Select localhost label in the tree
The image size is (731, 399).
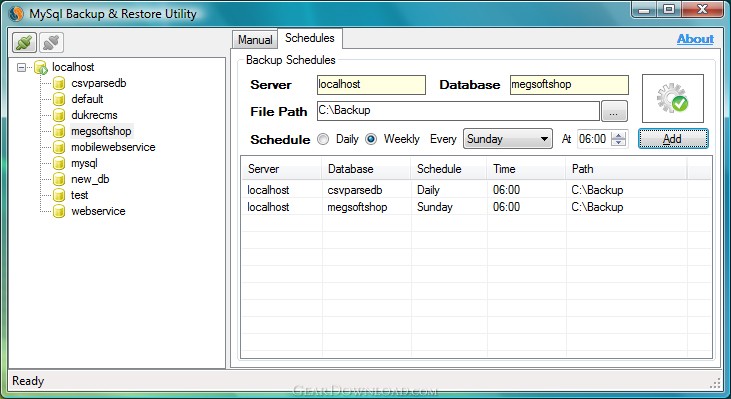click(x=73, y=68)
